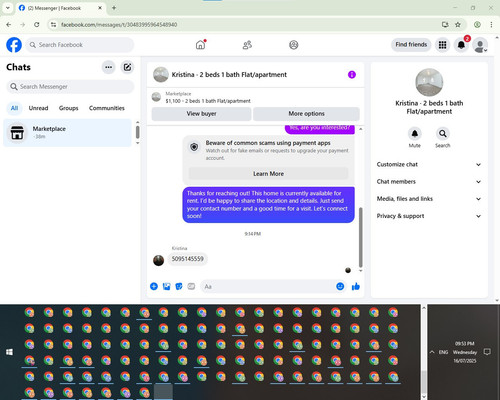Screen dimensions: 500x400
Task: Open the Friends icon in top navigation
Action: click(x=247, y=45)
